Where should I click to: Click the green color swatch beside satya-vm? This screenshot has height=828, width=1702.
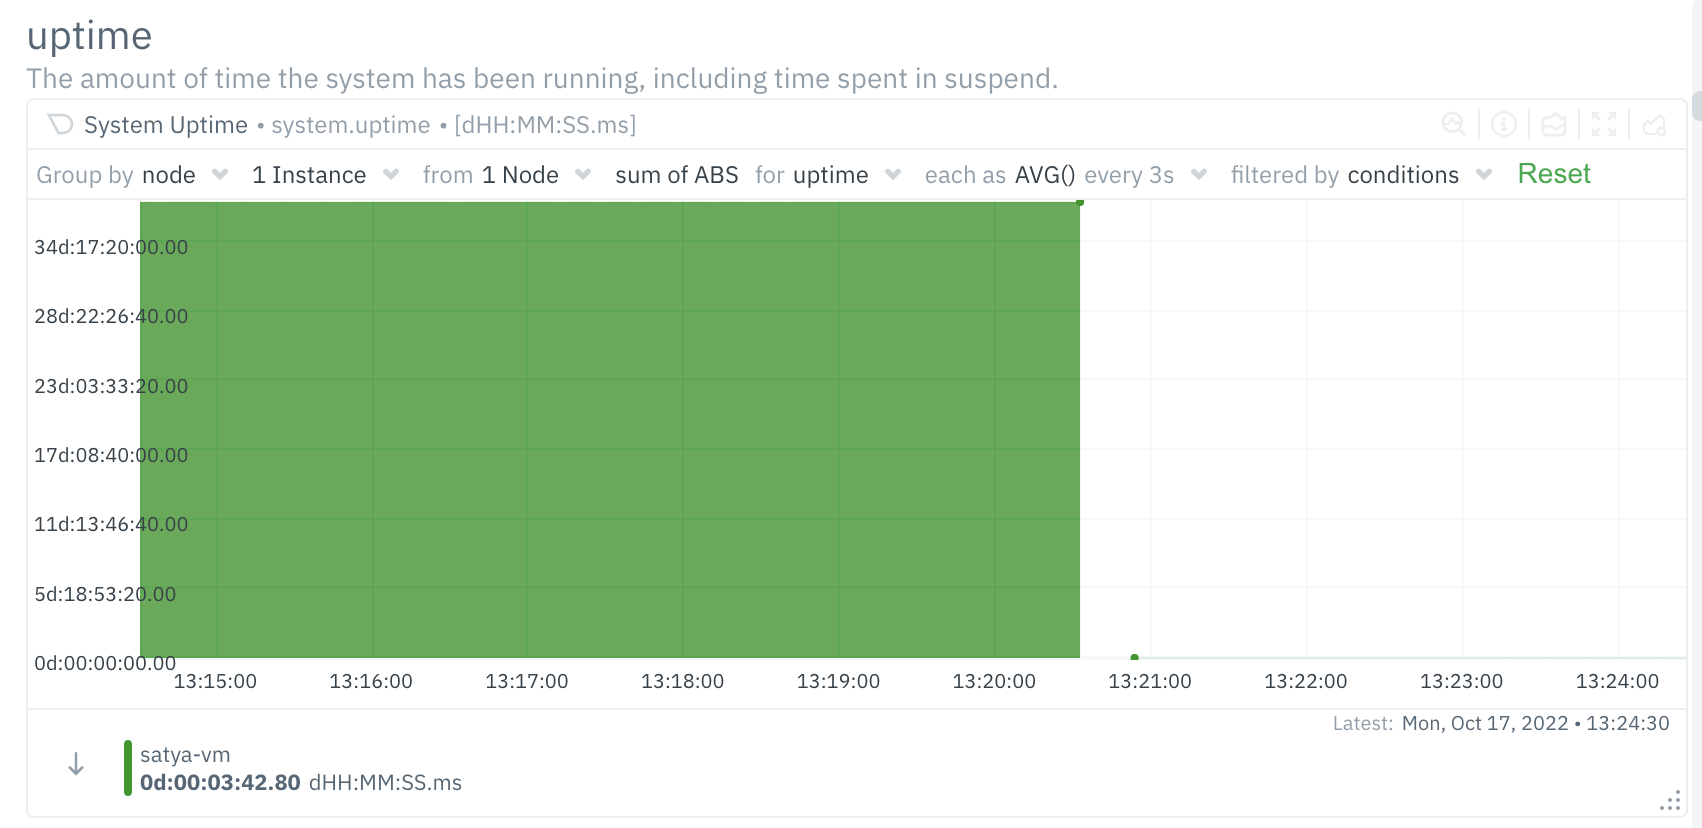128,767
